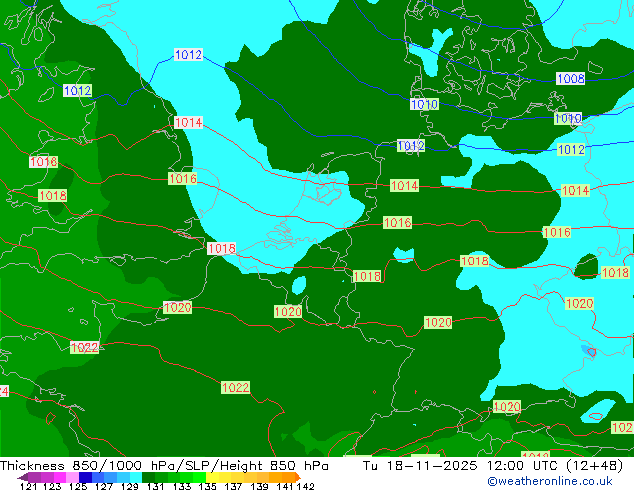Screen dimensions: 634x490
Task: Open the weatheronline.co.uk credit link
Action: tap(550, 481)
